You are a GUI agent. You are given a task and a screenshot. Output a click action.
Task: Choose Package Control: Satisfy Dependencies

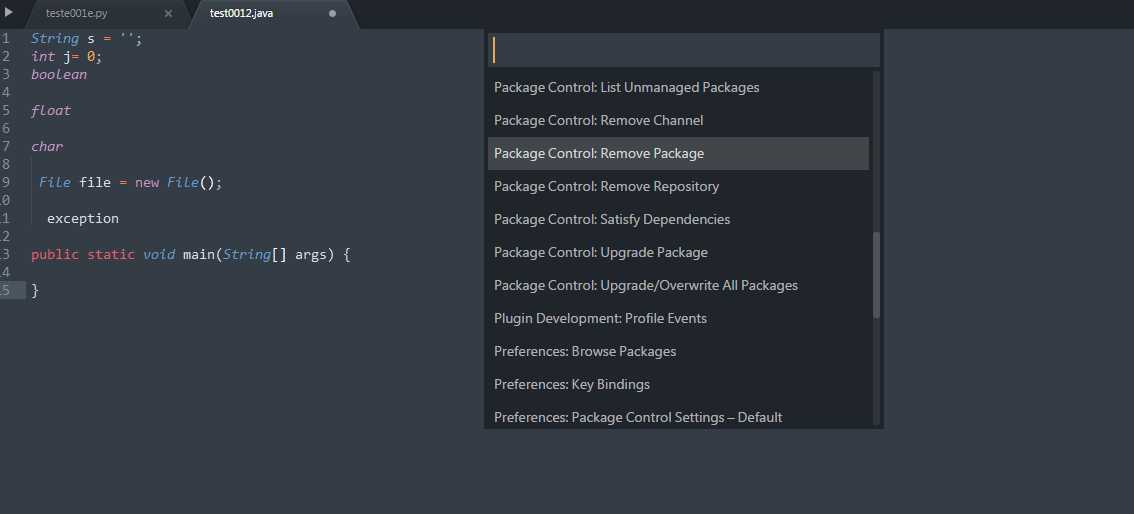point(612,220)
